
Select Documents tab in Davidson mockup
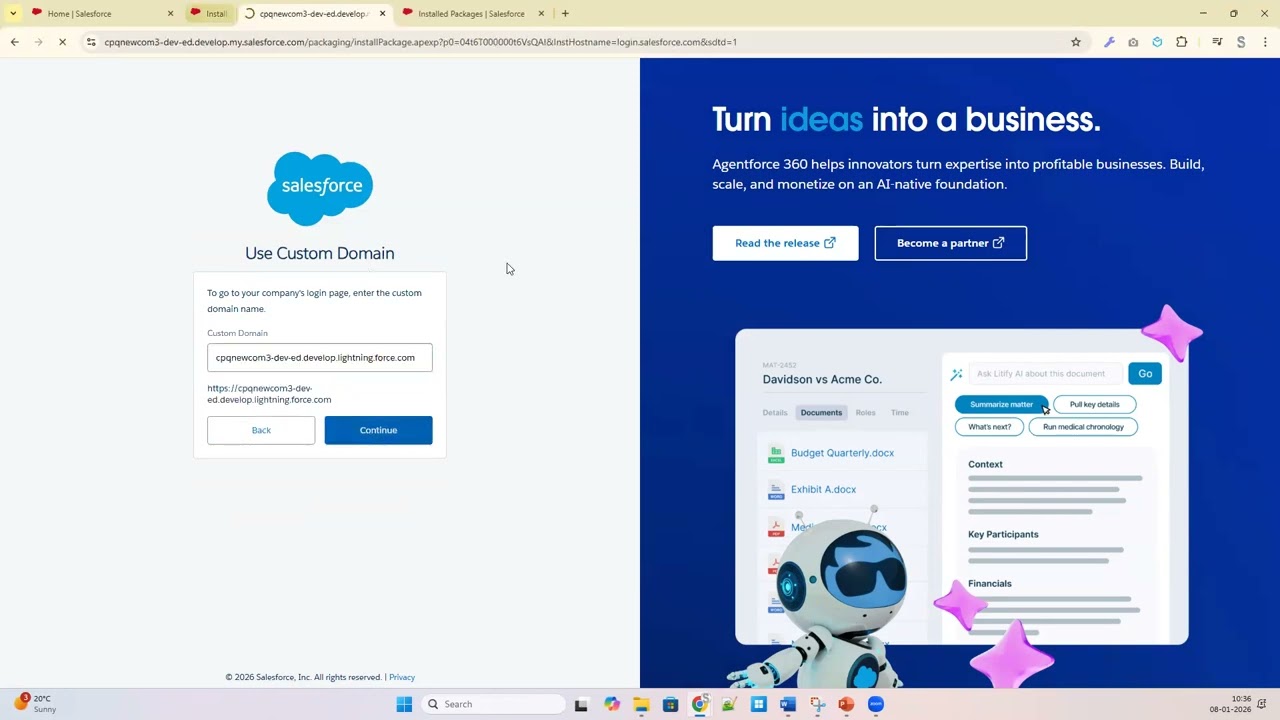(x=821, y=412)
